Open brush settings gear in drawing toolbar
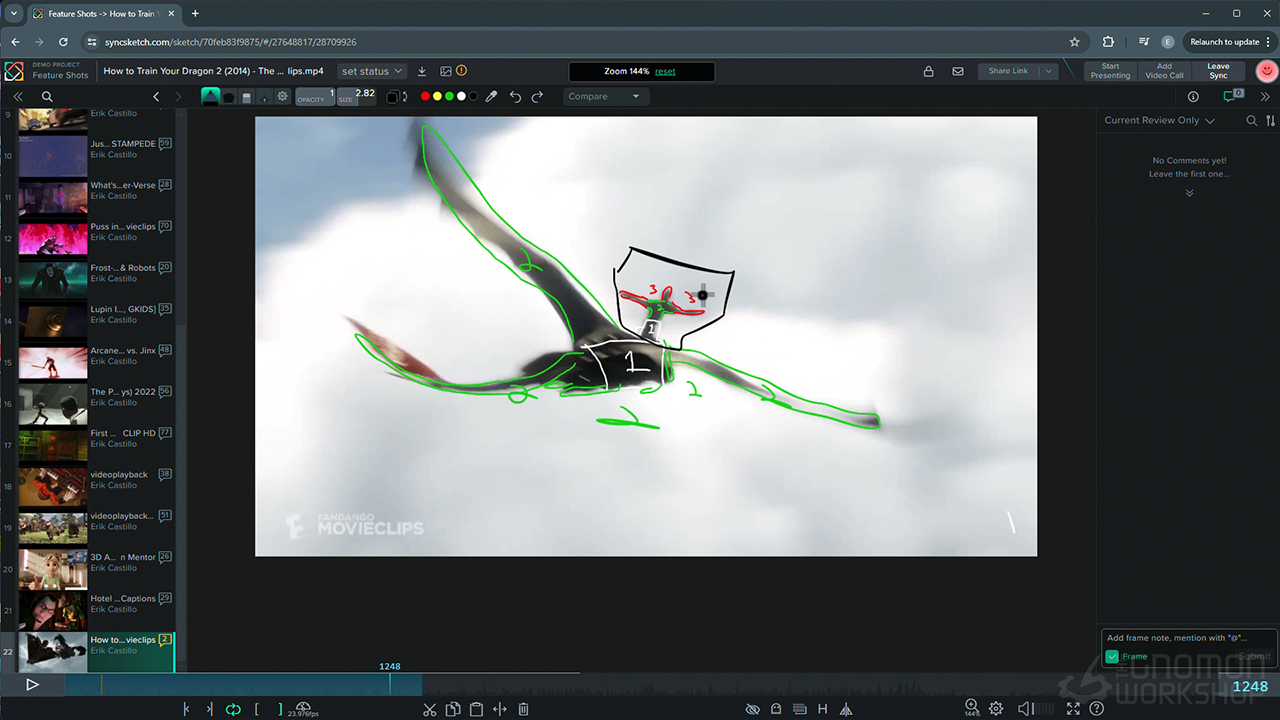The image size is (1280, 720). 283,97
